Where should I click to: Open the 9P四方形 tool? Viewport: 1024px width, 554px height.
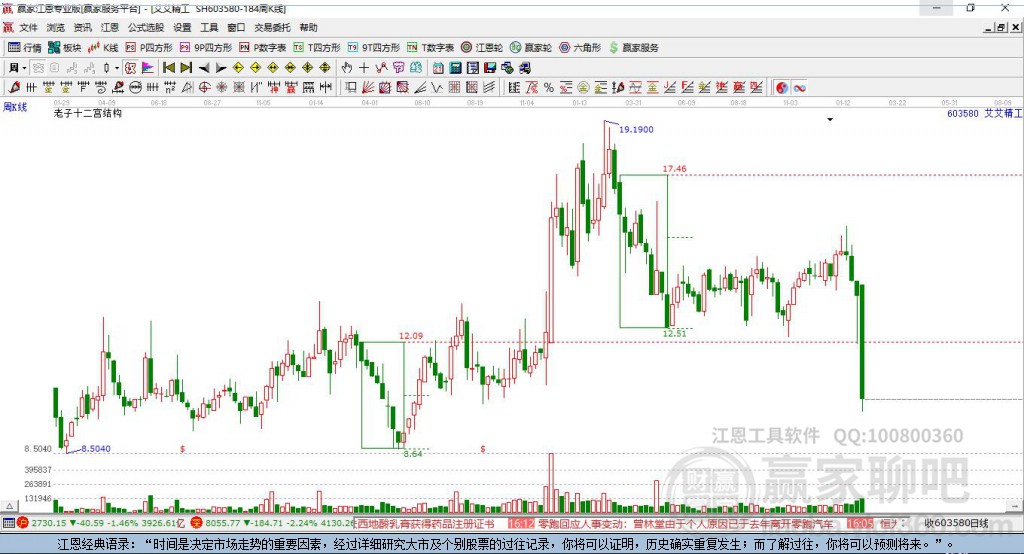pyautogui.click(x=206, y=48)
